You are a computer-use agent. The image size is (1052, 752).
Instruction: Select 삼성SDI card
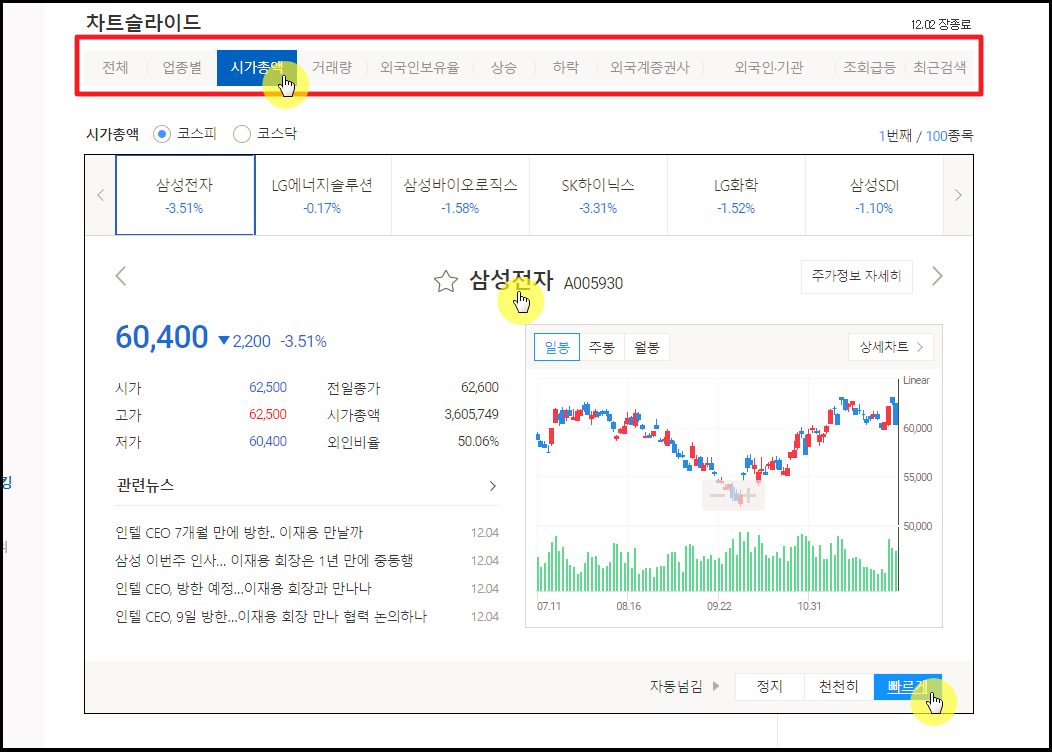pyautogui.click(x=874, y=195)
